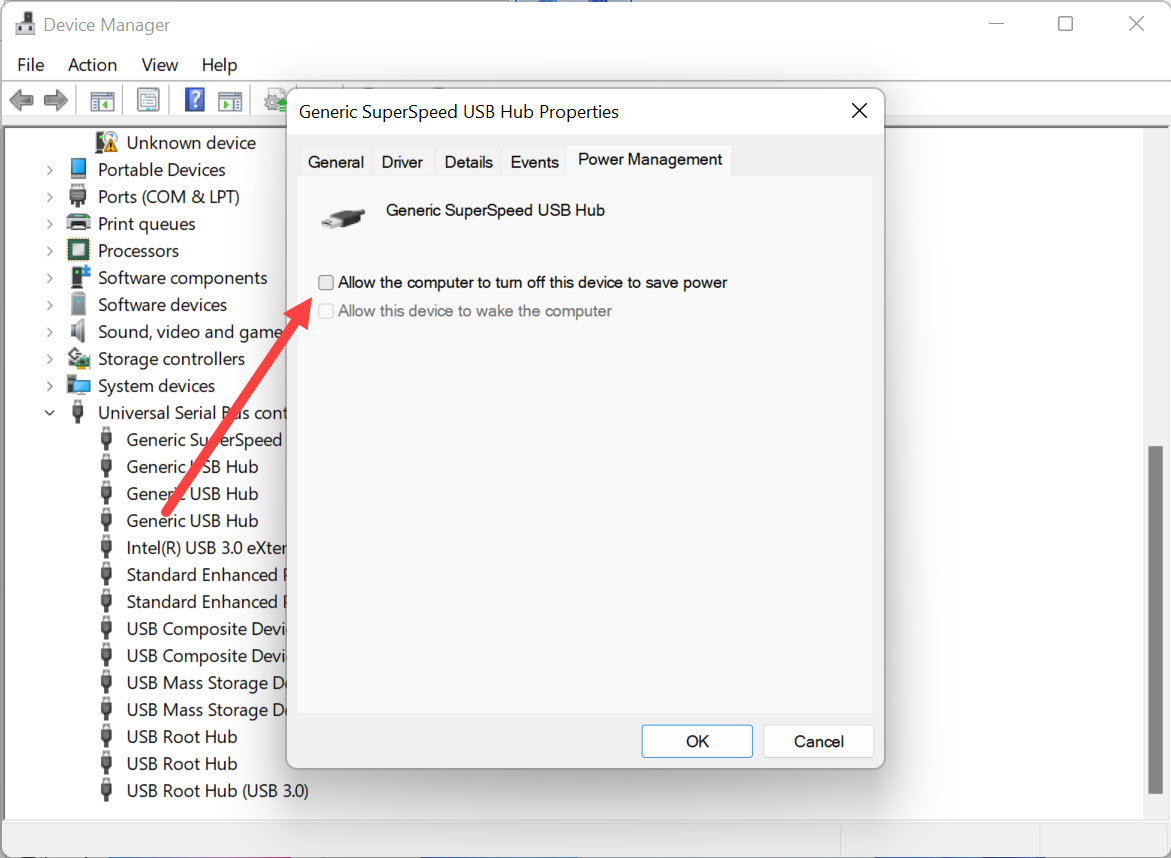Click the Cancel button
The image size is (1171, 858).
point(818,741)
